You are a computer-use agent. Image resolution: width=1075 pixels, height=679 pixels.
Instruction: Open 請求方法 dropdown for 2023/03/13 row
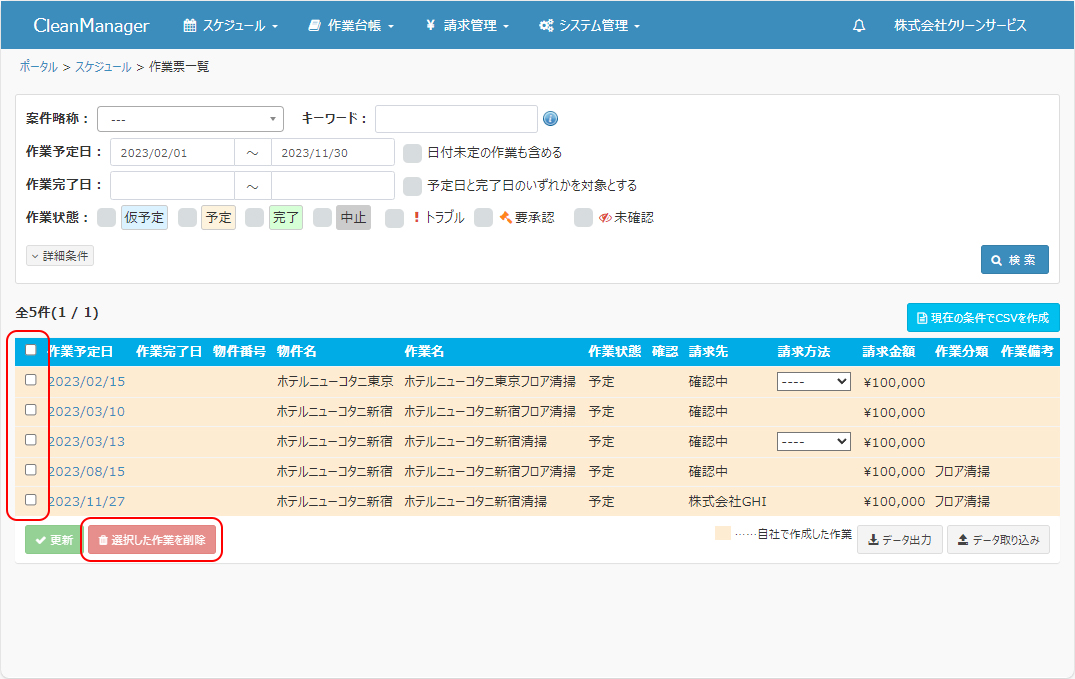813,441
